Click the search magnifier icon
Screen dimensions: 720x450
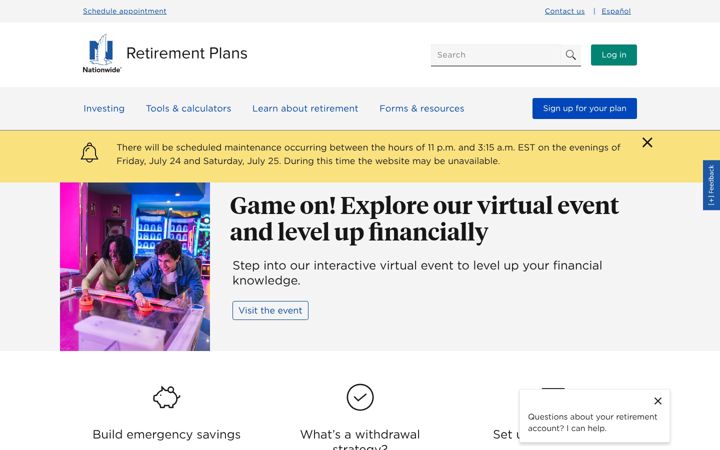[x=570, y=55]
